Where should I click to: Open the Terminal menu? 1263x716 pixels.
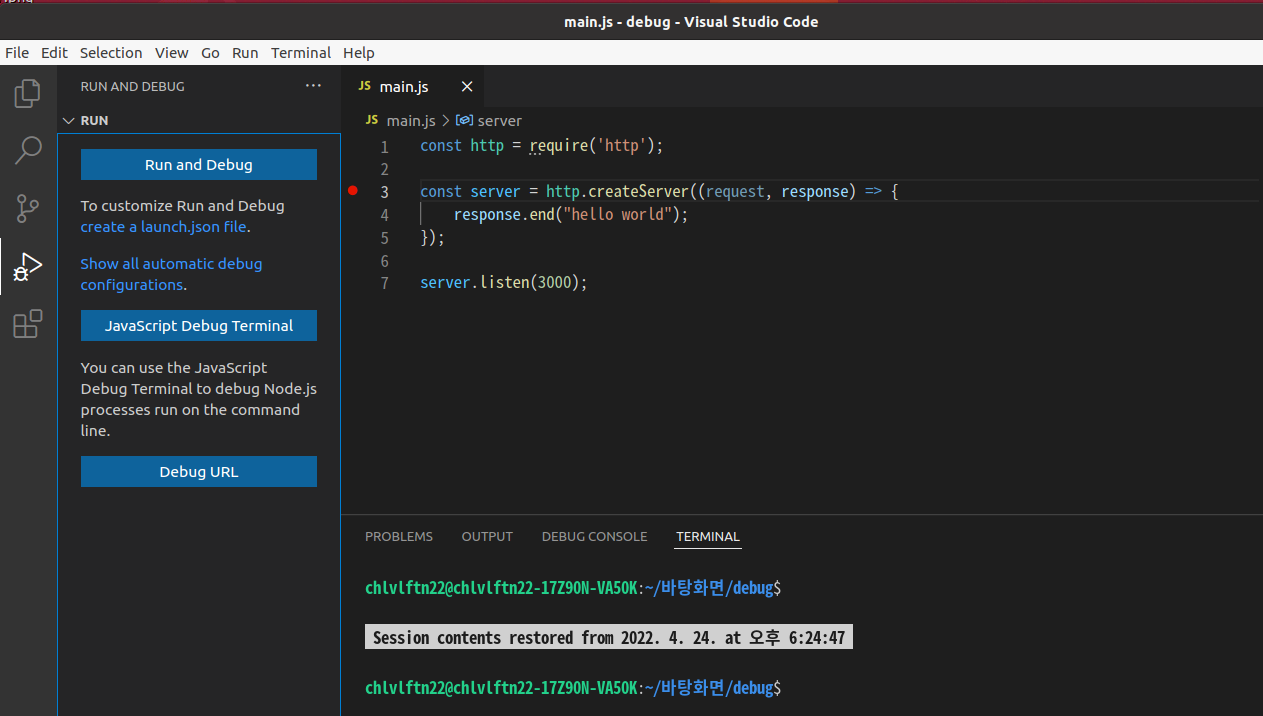coord(301,53)
